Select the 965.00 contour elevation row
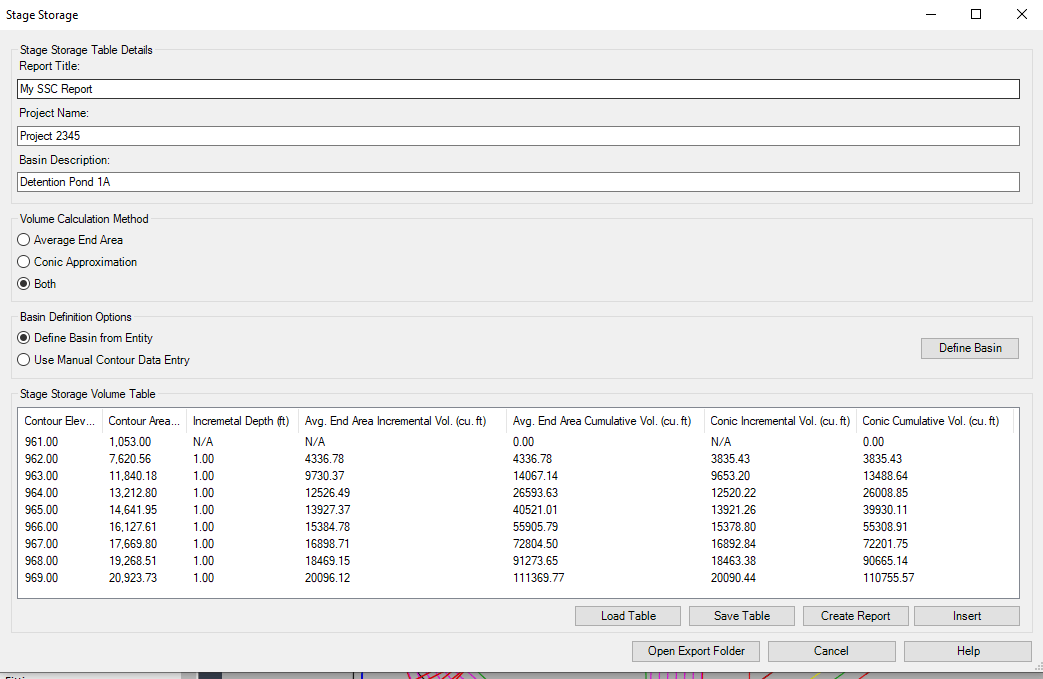1043x679 pixels. click(40, 510)
